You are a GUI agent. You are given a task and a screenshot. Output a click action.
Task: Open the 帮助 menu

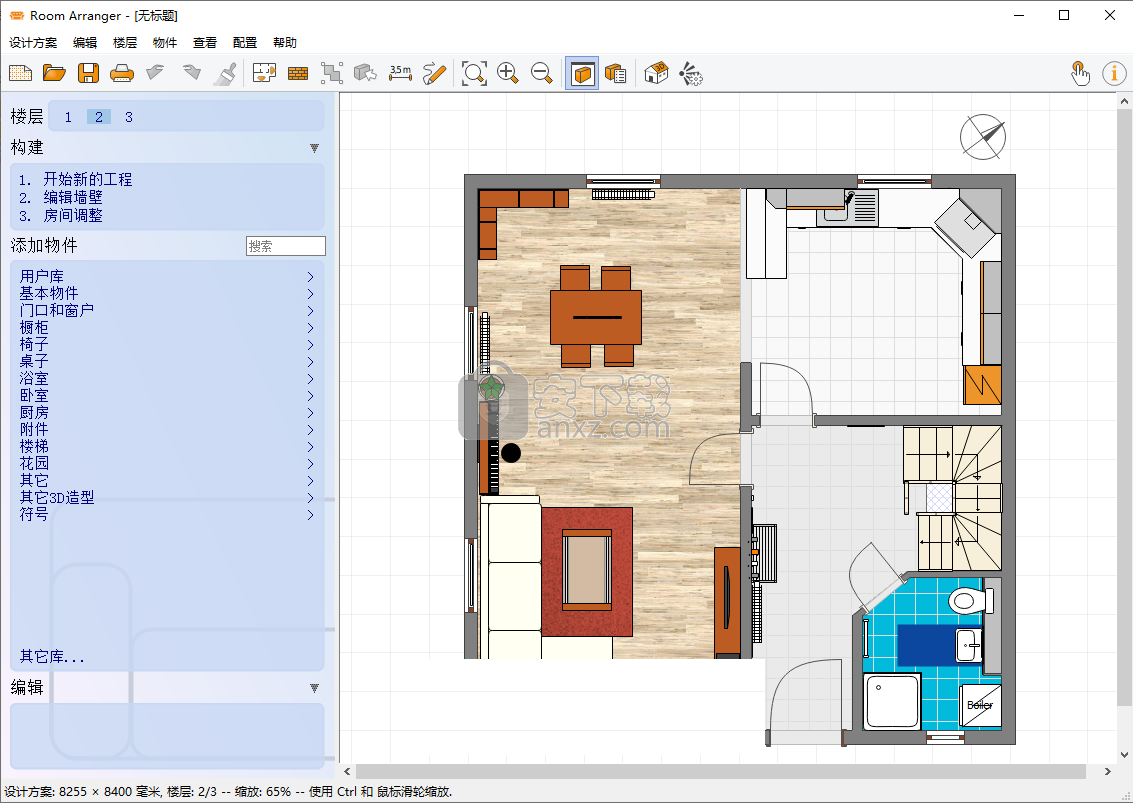285,43
